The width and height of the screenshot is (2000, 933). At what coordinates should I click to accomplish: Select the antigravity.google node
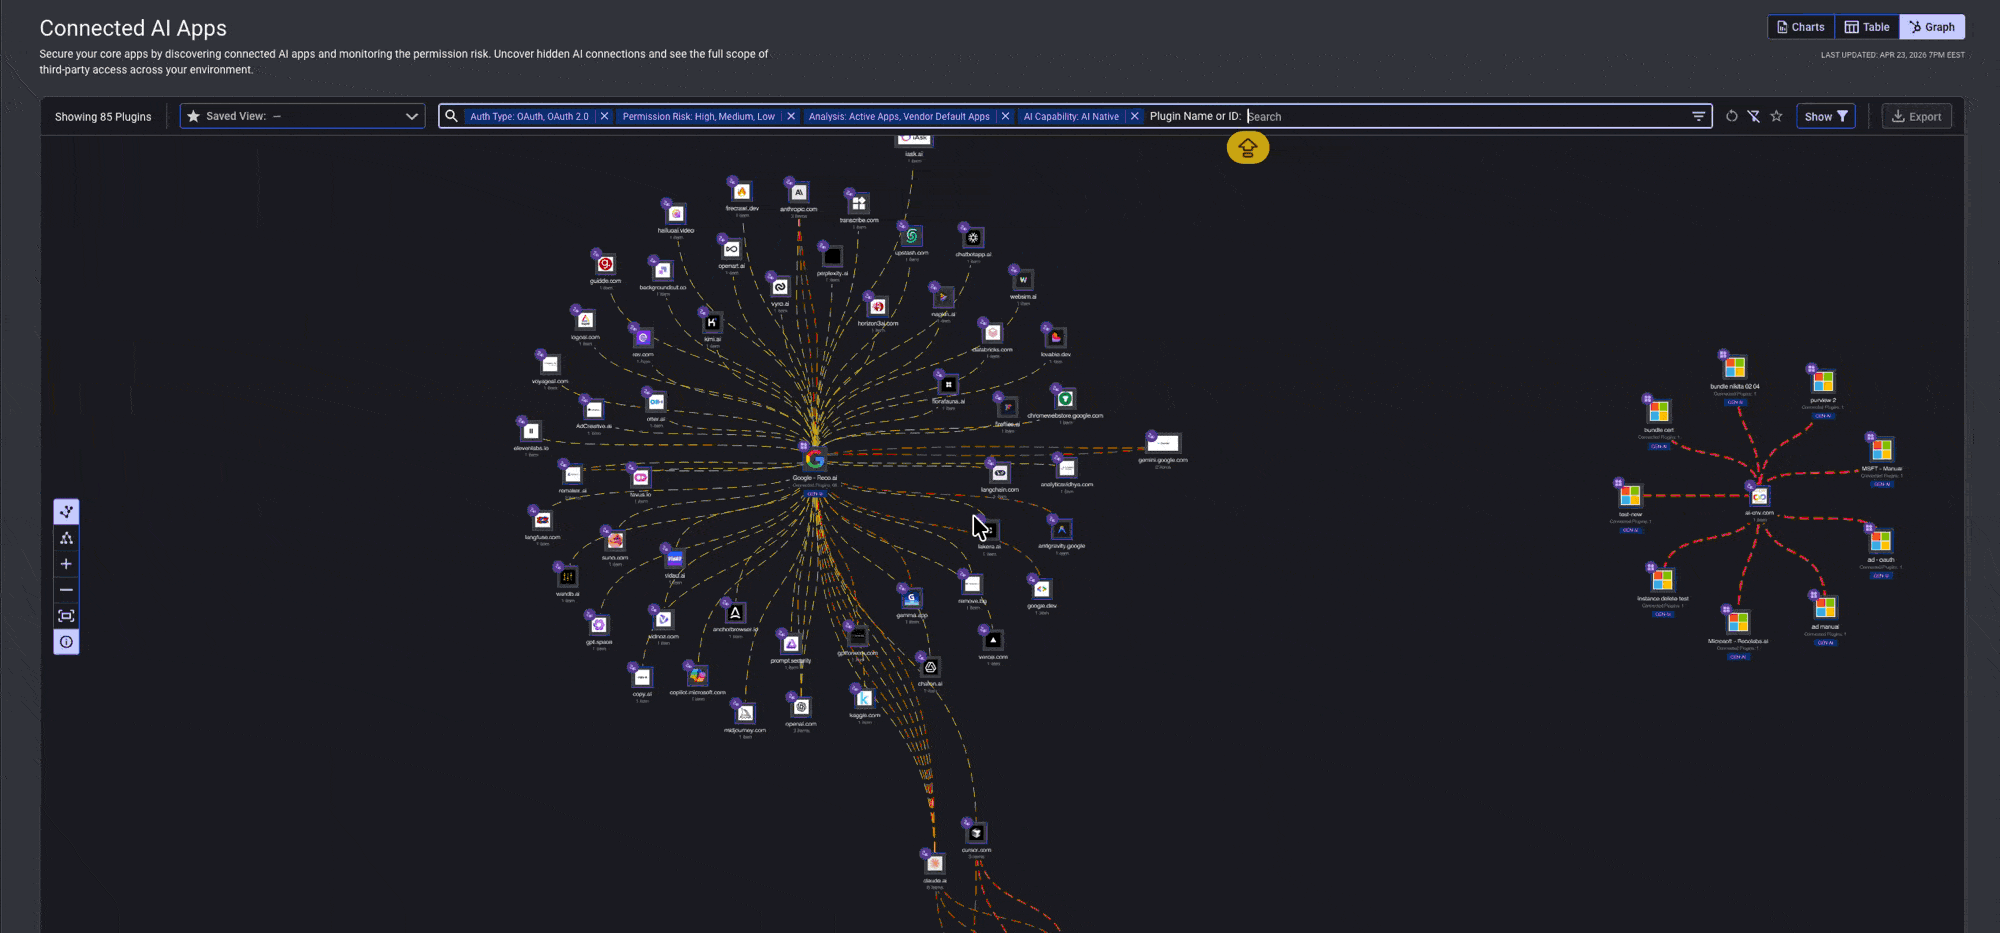click(1062, 529)
